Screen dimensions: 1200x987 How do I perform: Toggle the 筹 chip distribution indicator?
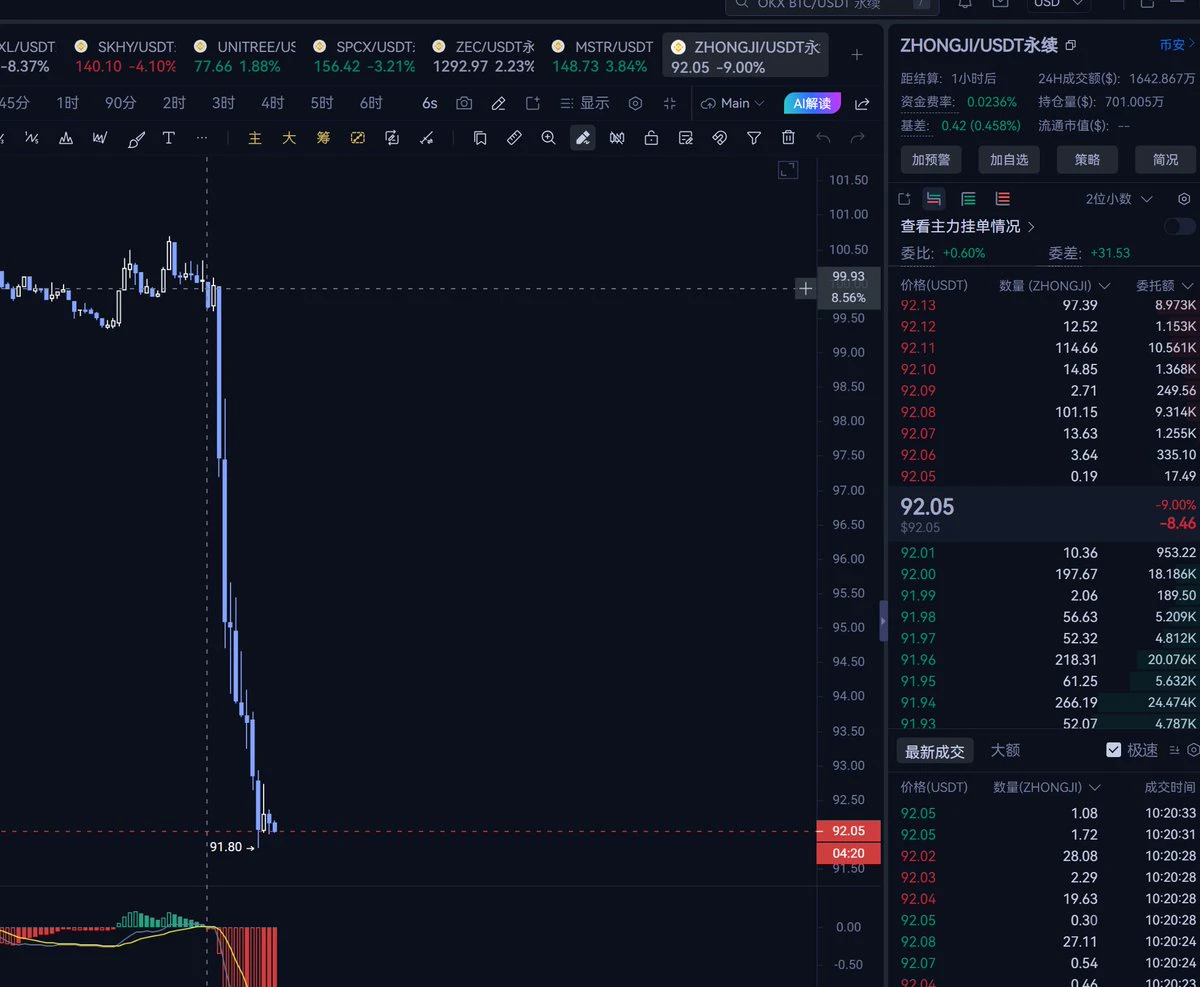pos(323,138)
